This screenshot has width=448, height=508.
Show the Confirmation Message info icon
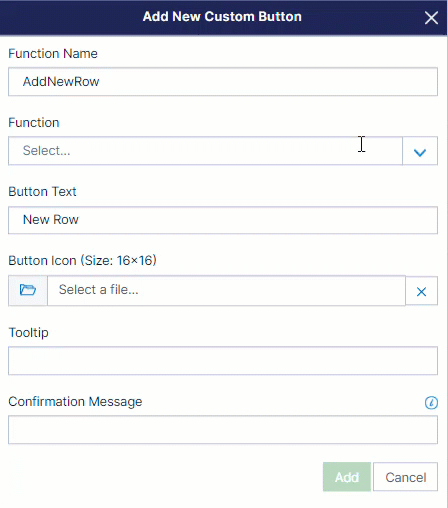431,403
